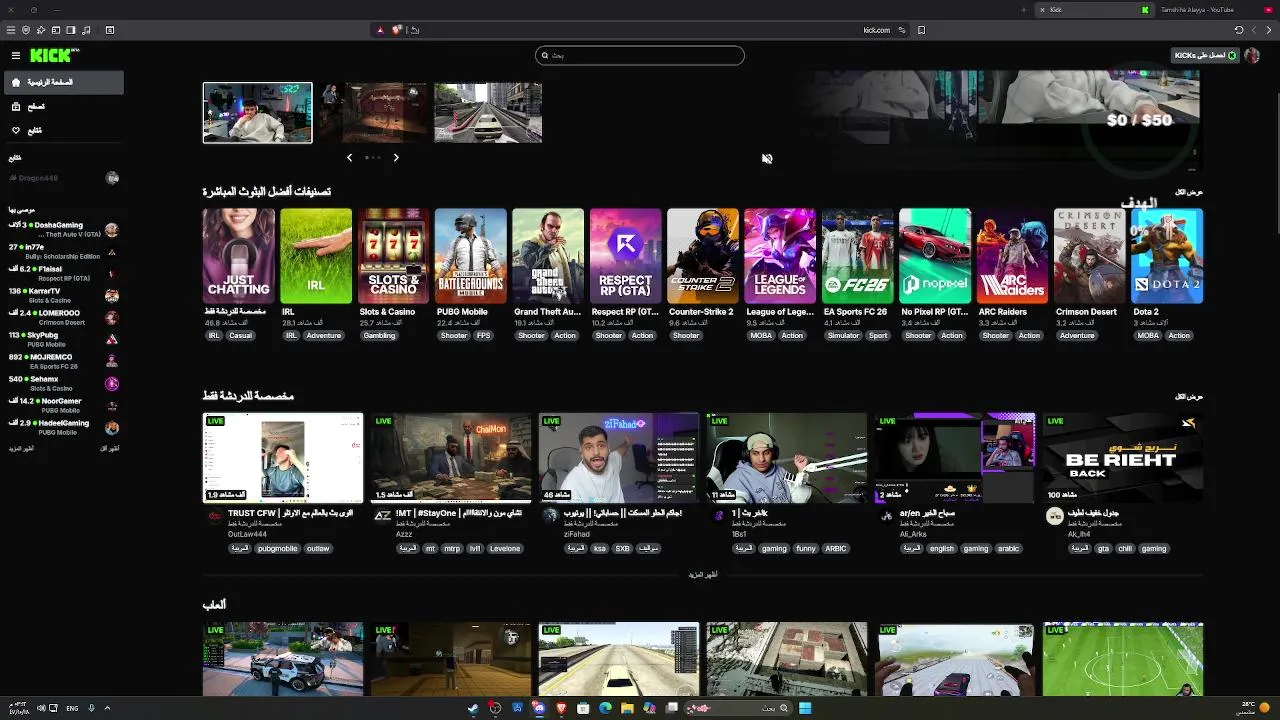Open the Following heart sidebar item

pyautogui.click(x=63, y=130)
